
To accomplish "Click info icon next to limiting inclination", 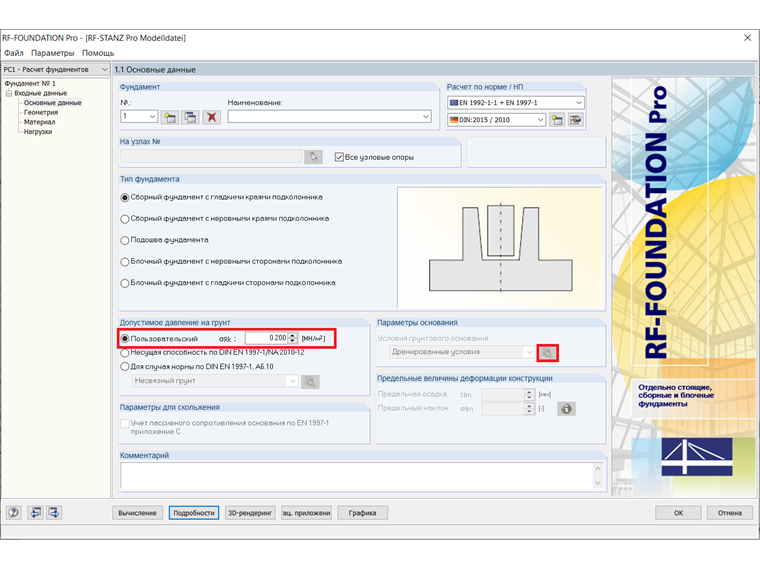I will [566, 409].
